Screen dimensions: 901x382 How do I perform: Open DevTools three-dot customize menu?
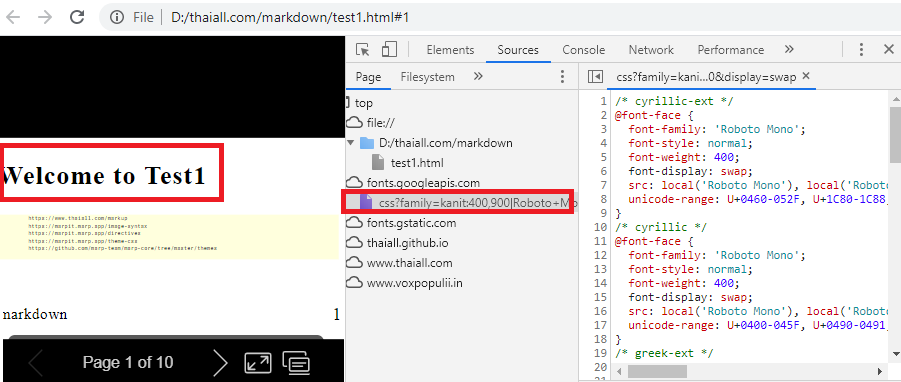pos(861,49)
